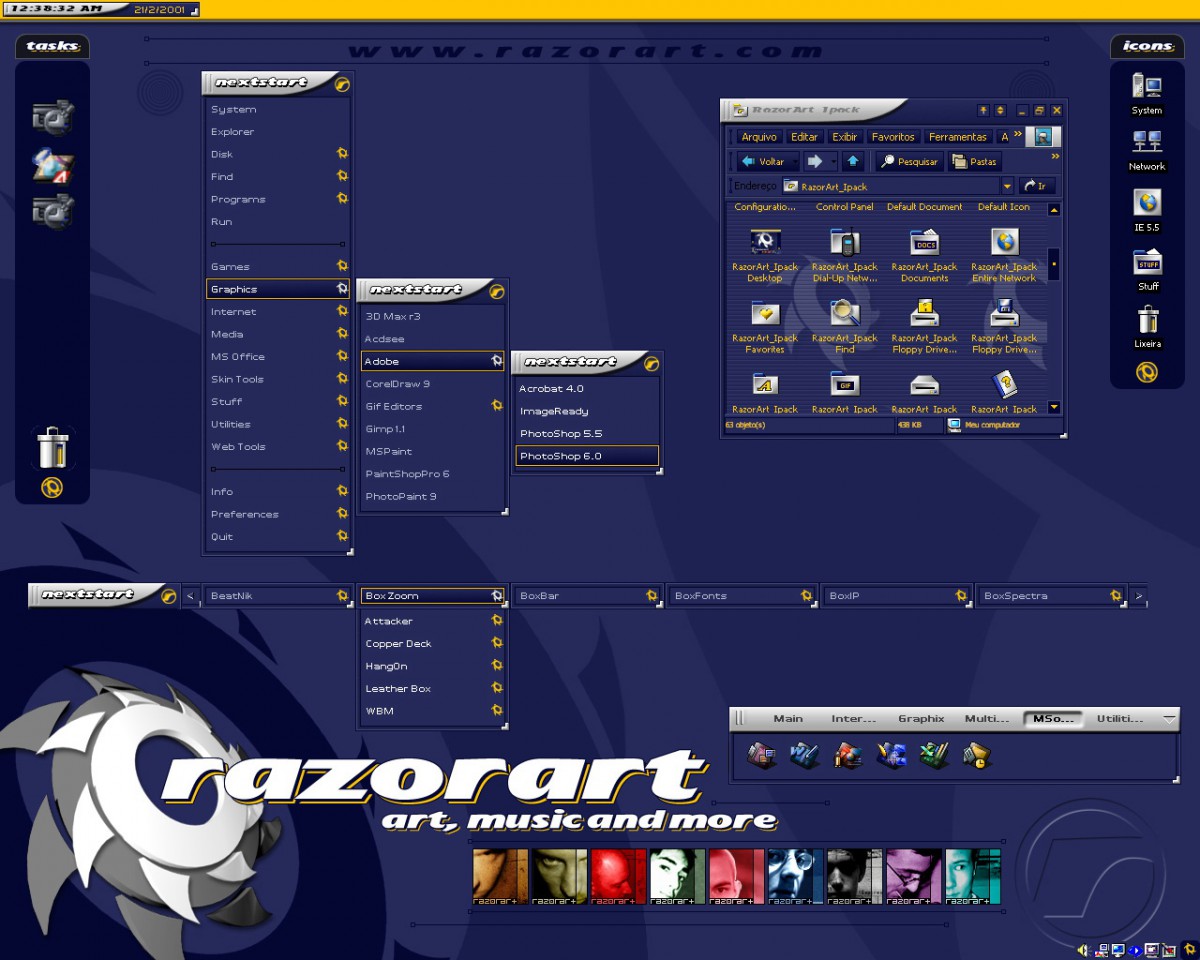Image resolution: width=1200 pixels, height=960 pixels.
Task: Click Run in the nextstart menu
Action: point(277,222)
